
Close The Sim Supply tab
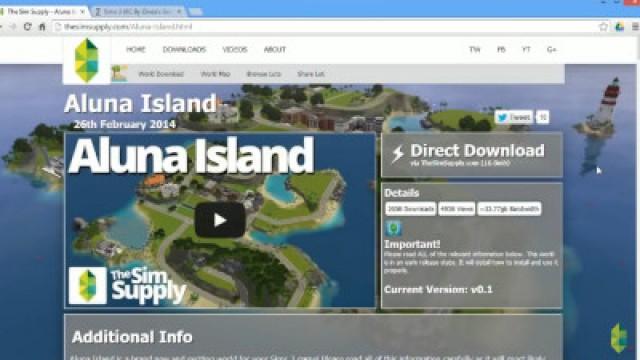click(82, 12)
